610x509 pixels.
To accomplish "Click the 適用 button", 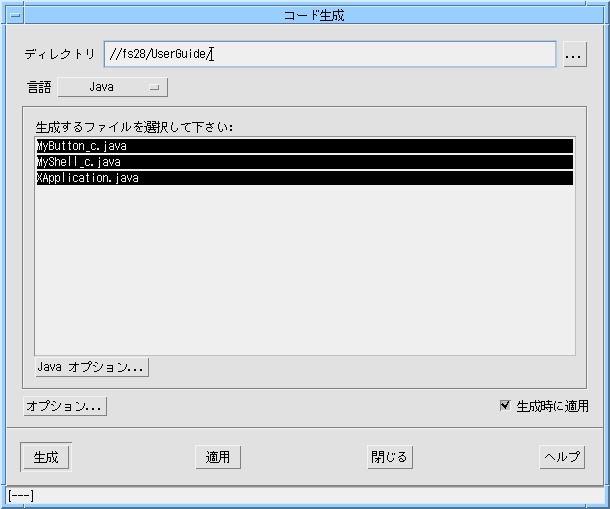I will (218, 457).
